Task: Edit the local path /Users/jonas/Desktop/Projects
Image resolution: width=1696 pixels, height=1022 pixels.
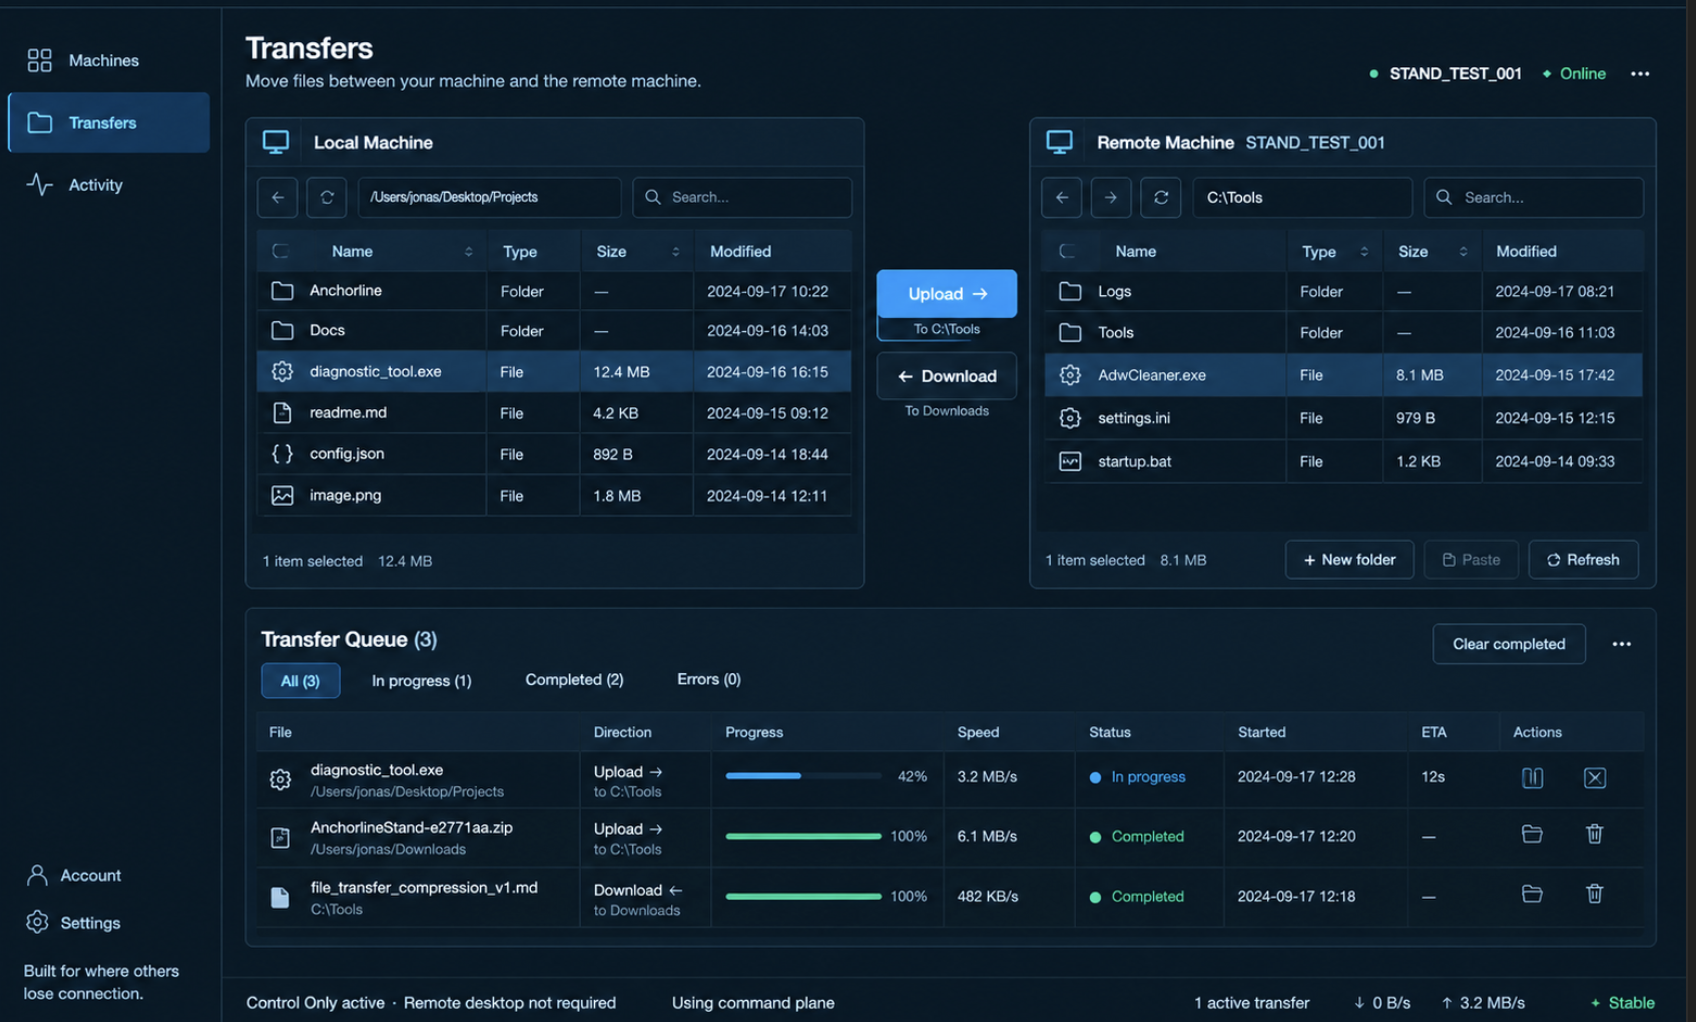Action: click(489, 197)
